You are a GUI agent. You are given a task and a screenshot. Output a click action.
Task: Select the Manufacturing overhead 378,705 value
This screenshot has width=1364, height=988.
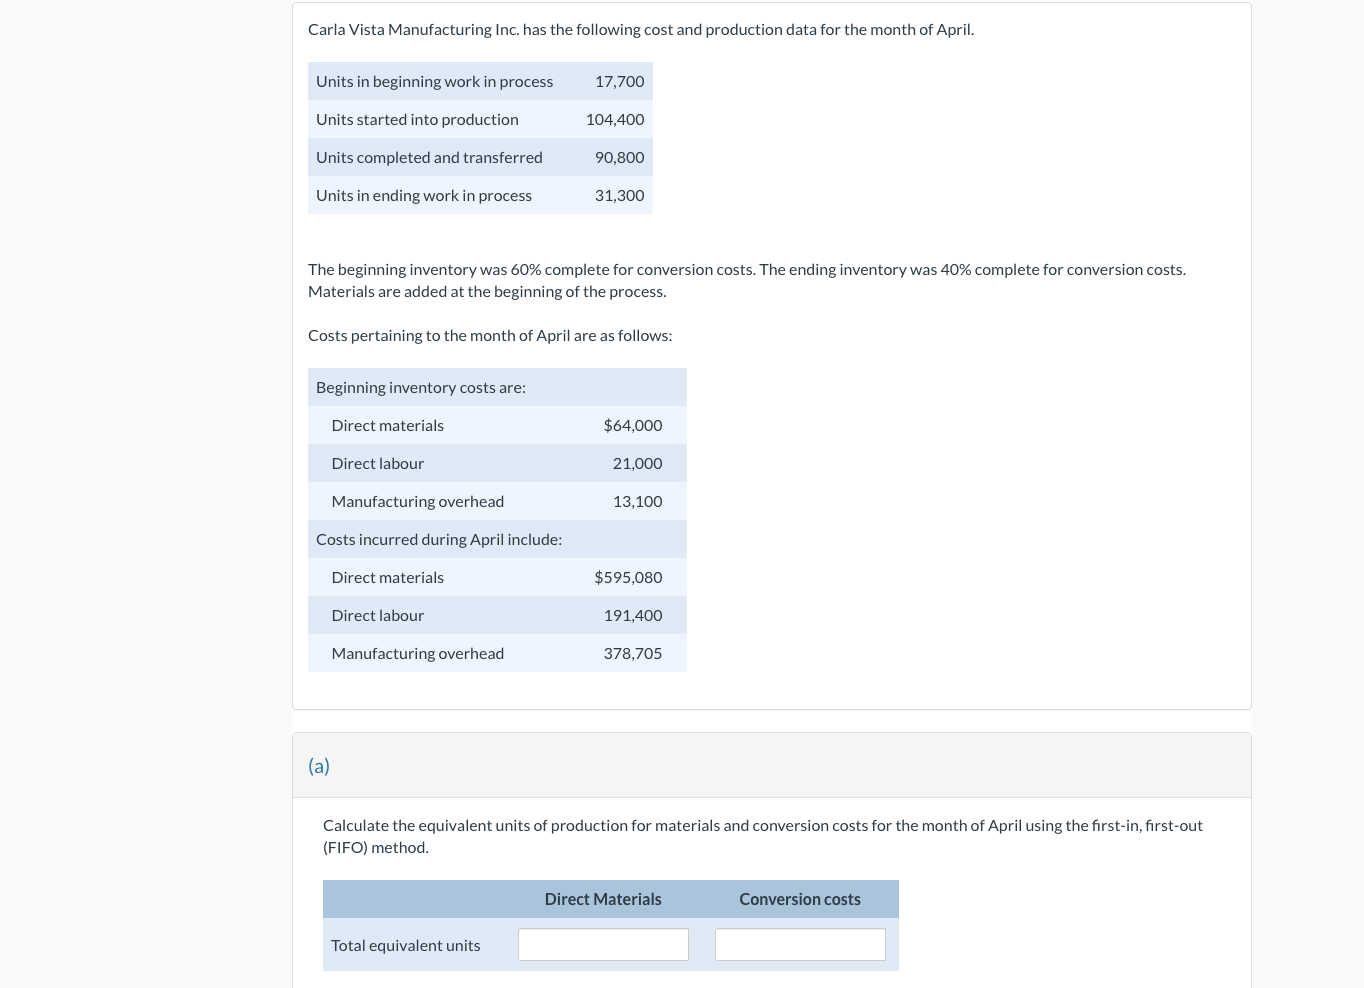click(x=632, y=653)
